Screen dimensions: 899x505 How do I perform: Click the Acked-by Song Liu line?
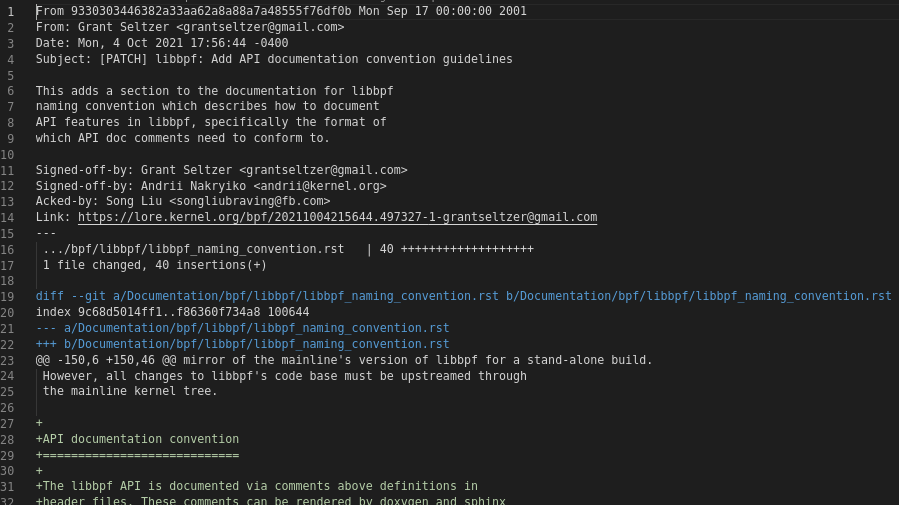[183, 201]
